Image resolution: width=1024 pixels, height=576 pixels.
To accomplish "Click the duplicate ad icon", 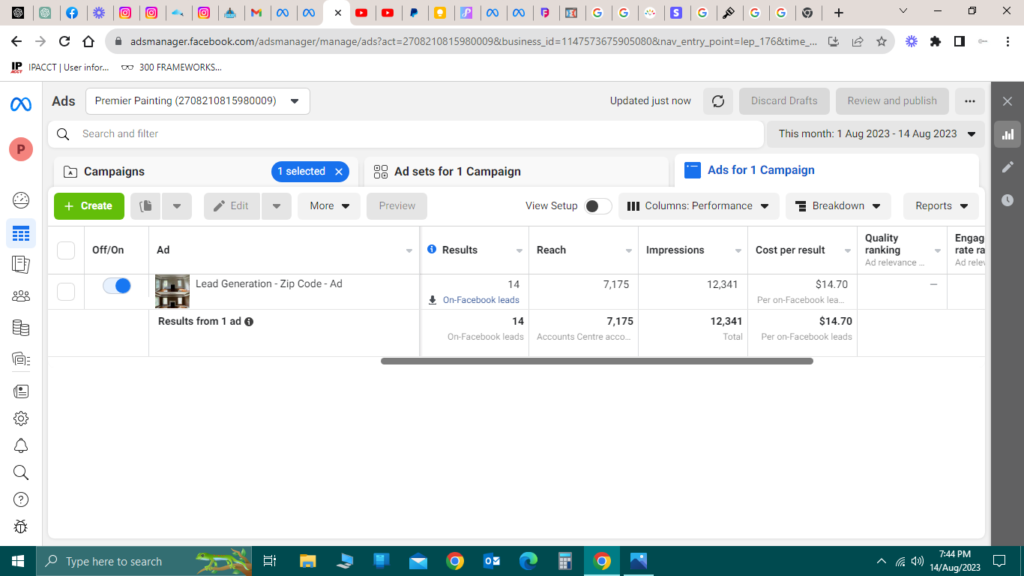I will pyautogui.click(x=146, y=206).
